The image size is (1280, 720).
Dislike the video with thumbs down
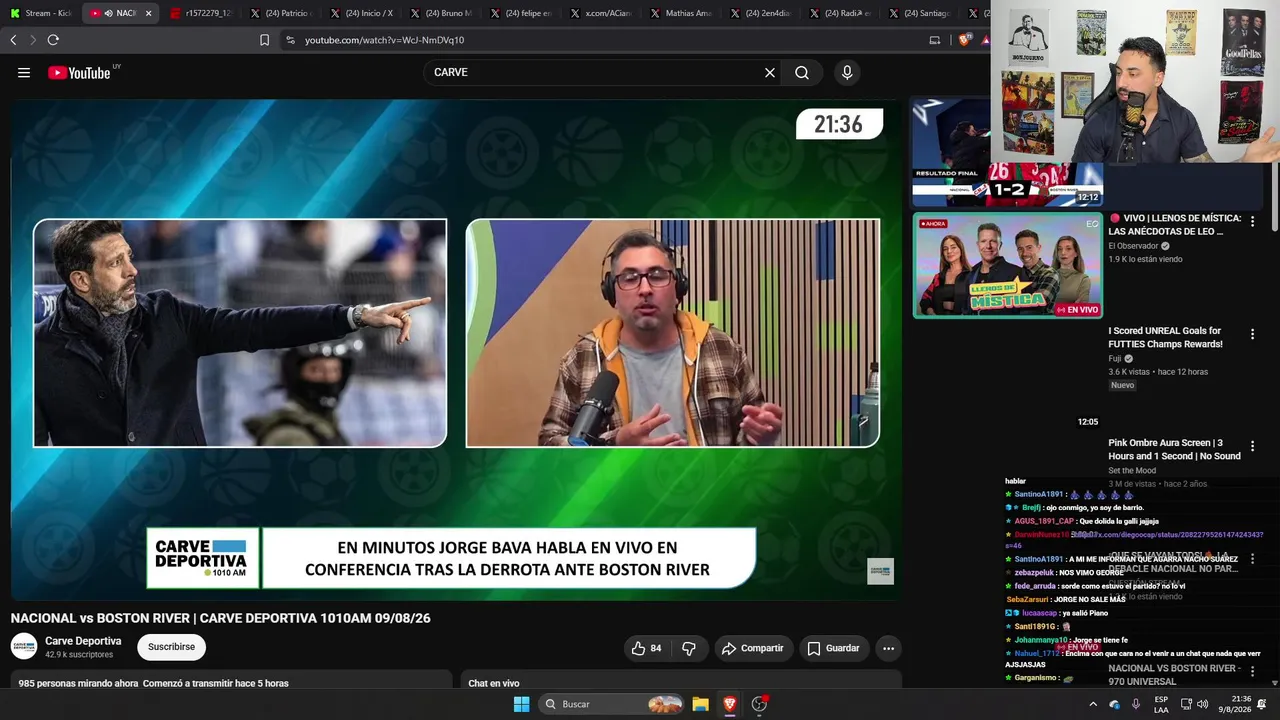(689, 648)
